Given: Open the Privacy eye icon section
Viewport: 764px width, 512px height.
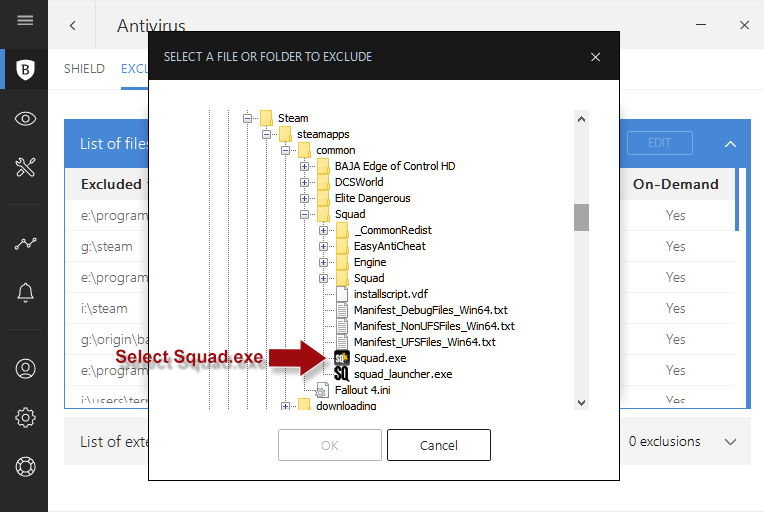Looking at the screenshot, I should click(25, 118).
